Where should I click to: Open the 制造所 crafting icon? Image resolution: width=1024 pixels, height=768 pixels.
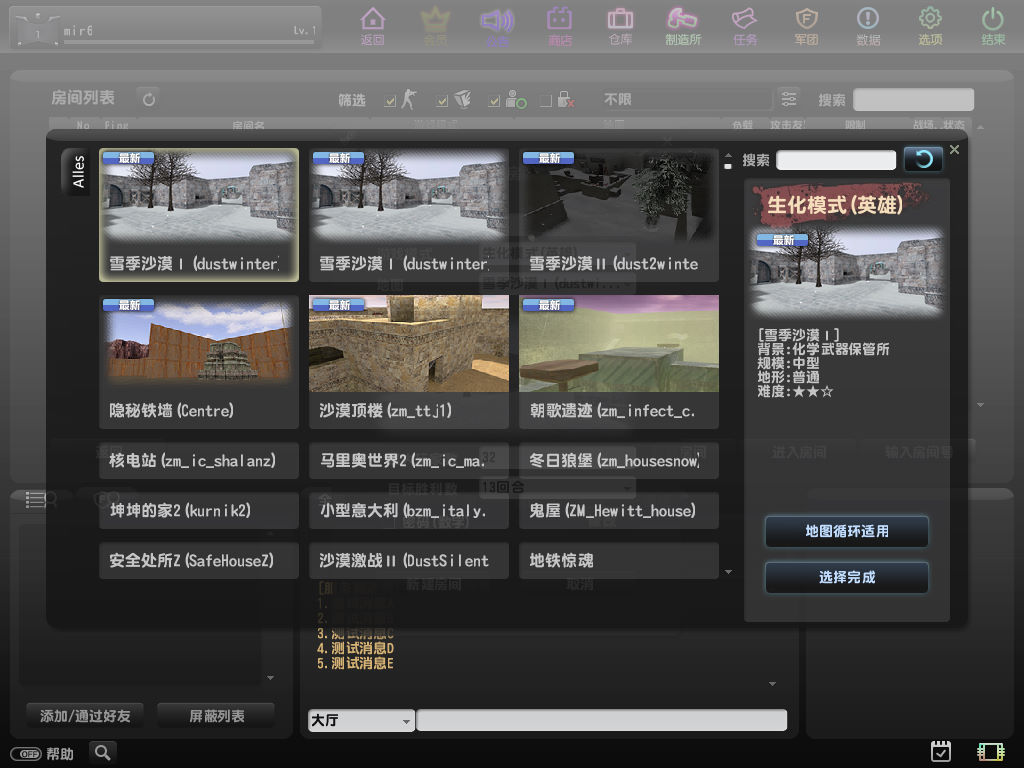tap(683, 26)
